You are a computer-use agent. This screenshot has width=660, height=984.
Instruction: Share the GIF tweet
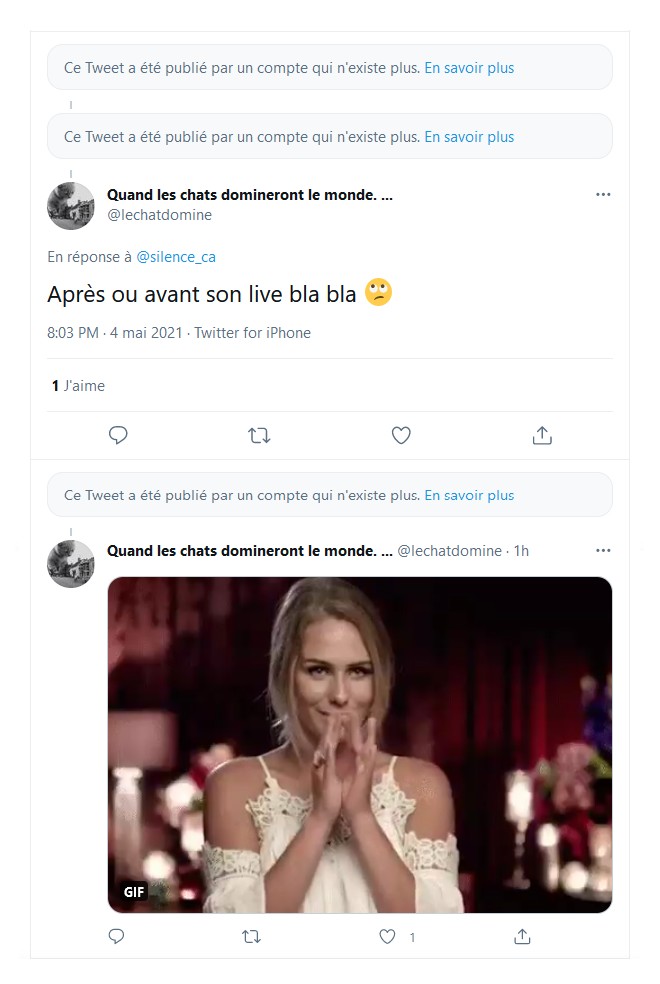(521, 937)
